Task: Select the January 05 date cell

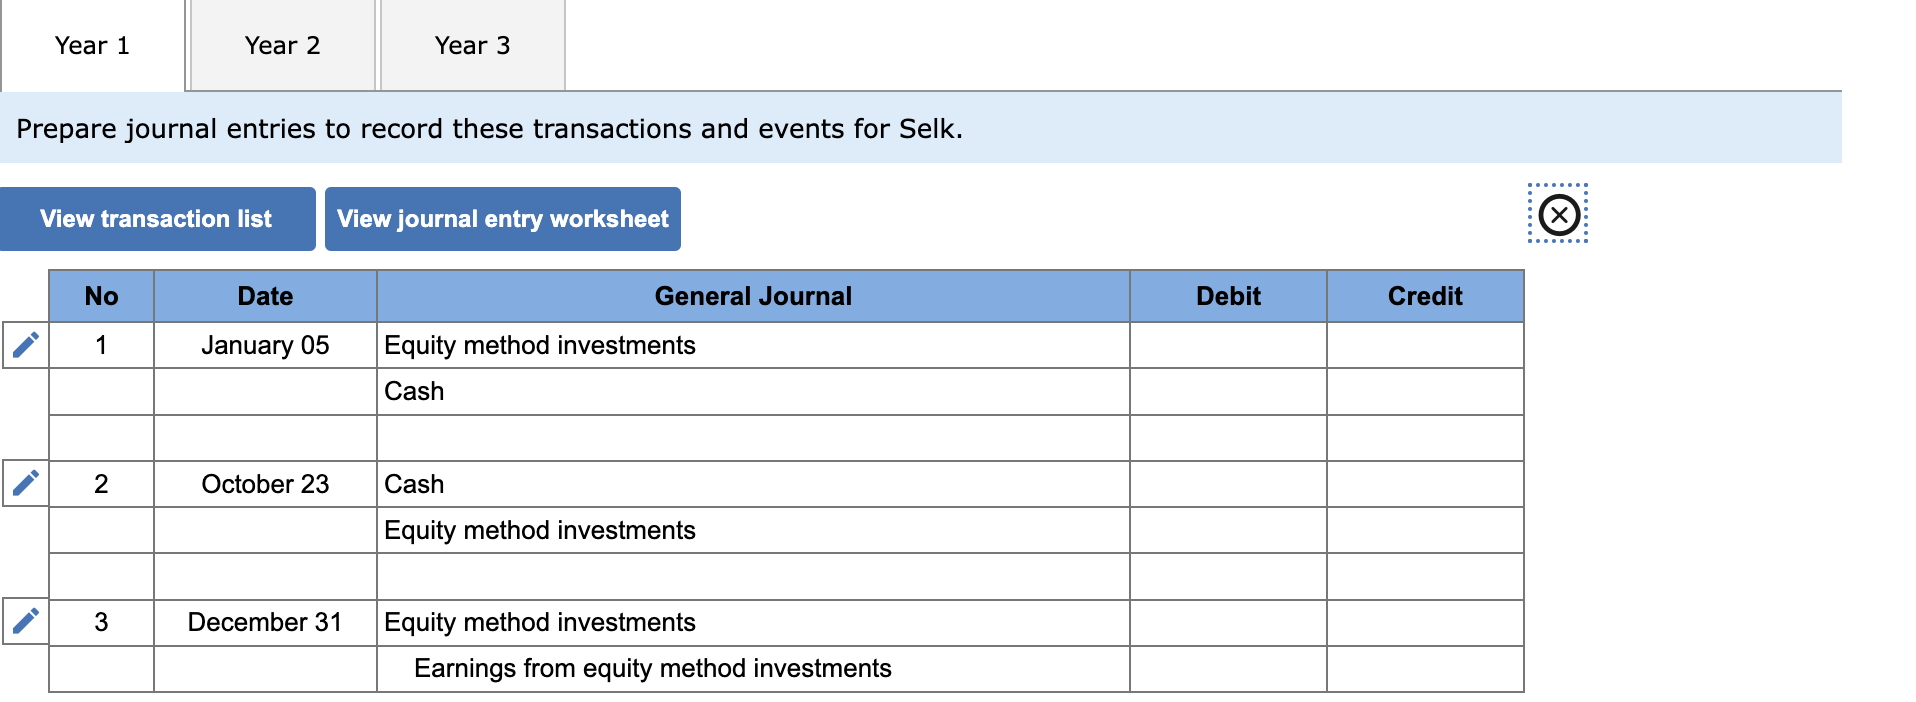Action: point(265,345)
